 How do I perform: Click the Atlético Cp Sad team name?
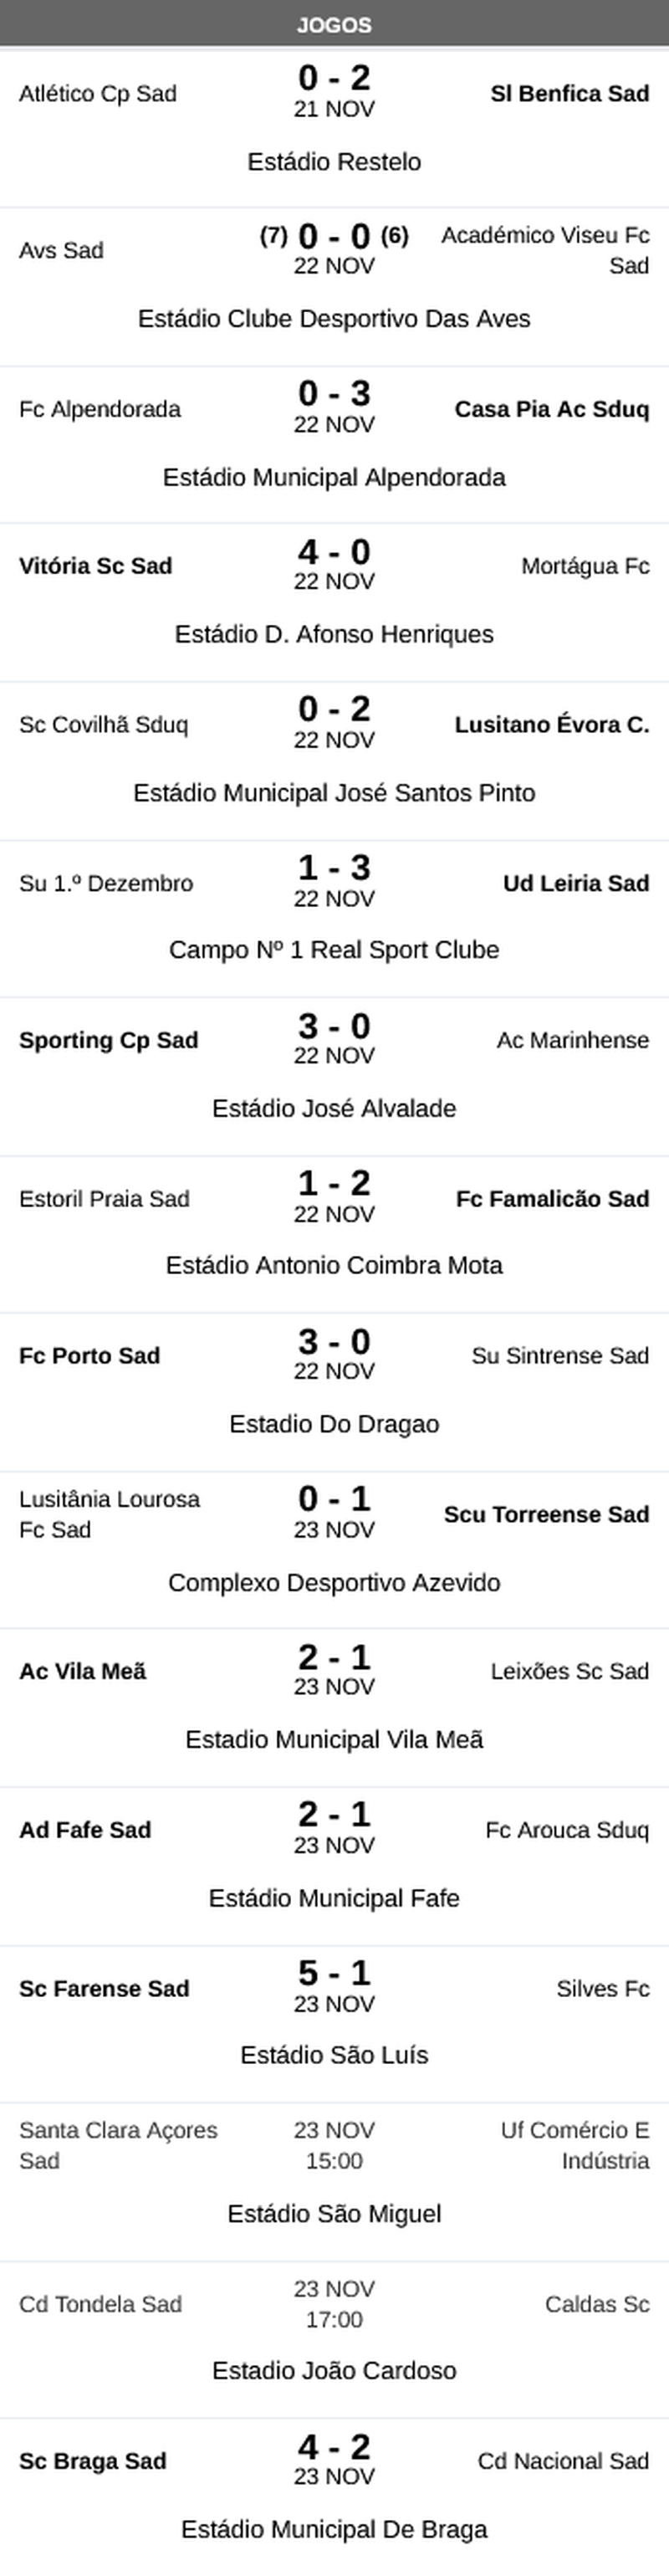pyautogui.click(x=98, y=93)
